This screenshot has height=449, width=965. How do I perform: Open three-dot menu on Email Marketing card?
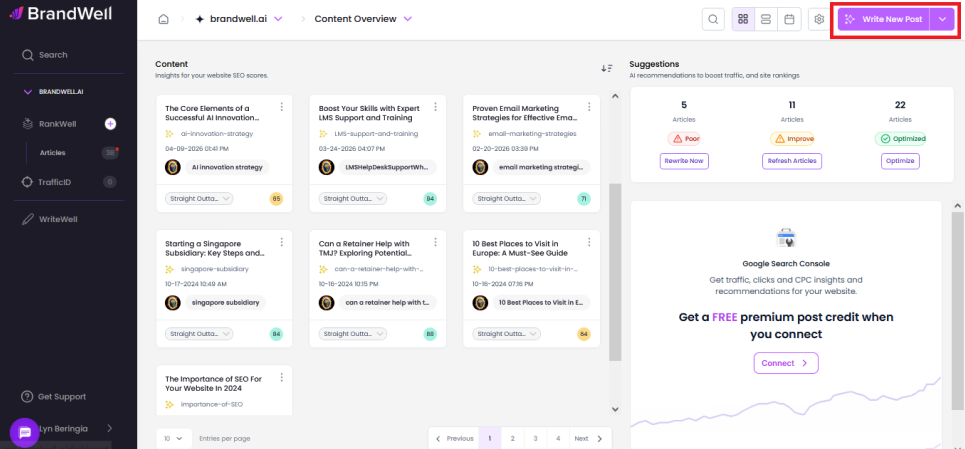tap(590, 107)
